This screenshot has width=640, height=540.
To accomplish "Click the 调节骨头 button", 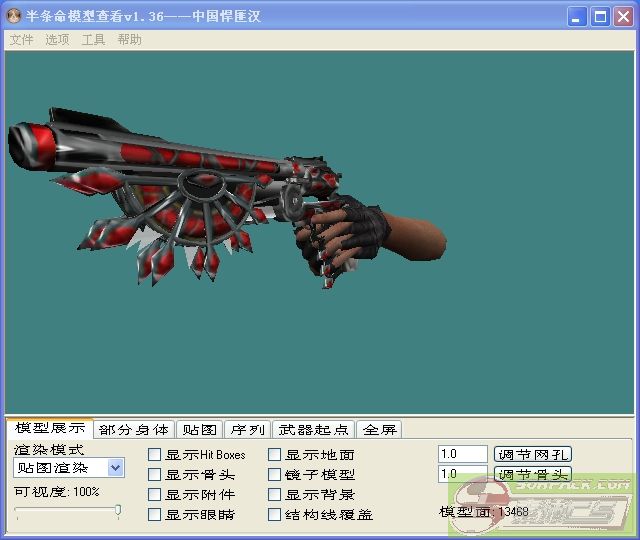I will pos(532,474).
